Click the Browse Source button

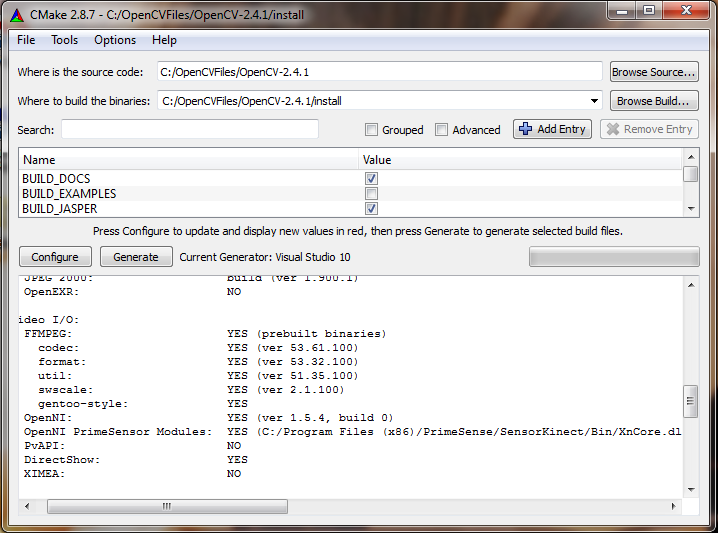point(654,72)
